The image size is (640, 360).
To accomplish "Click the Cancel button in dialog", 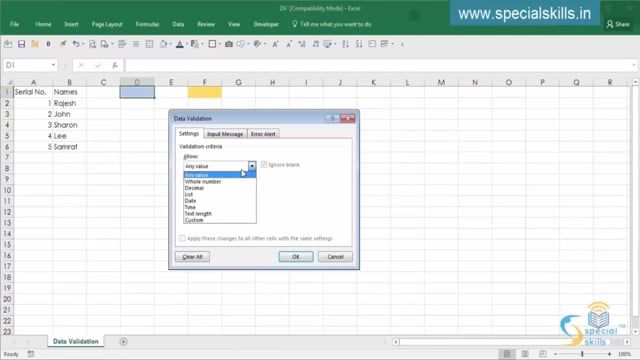I will [x=335, y=257].
